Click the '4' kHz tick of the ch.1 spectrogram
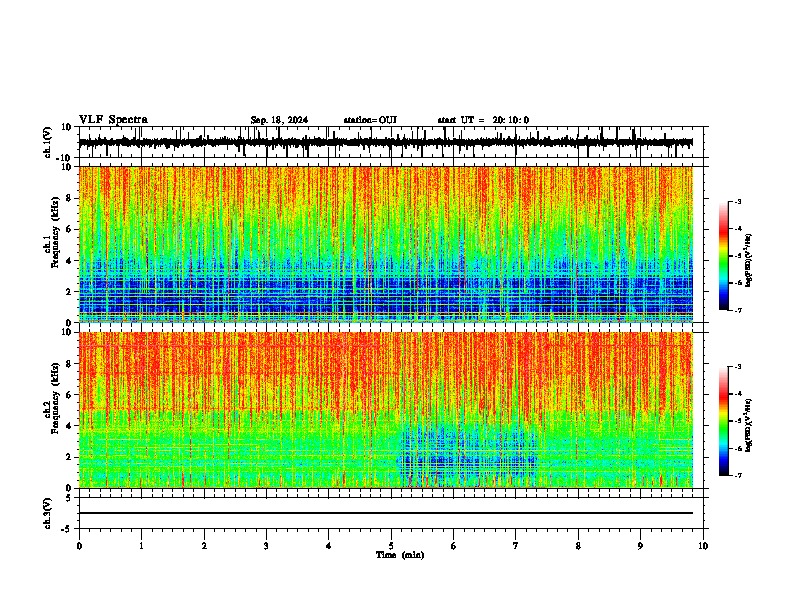This screenshot has height=612, width=792. coord(70,261)
